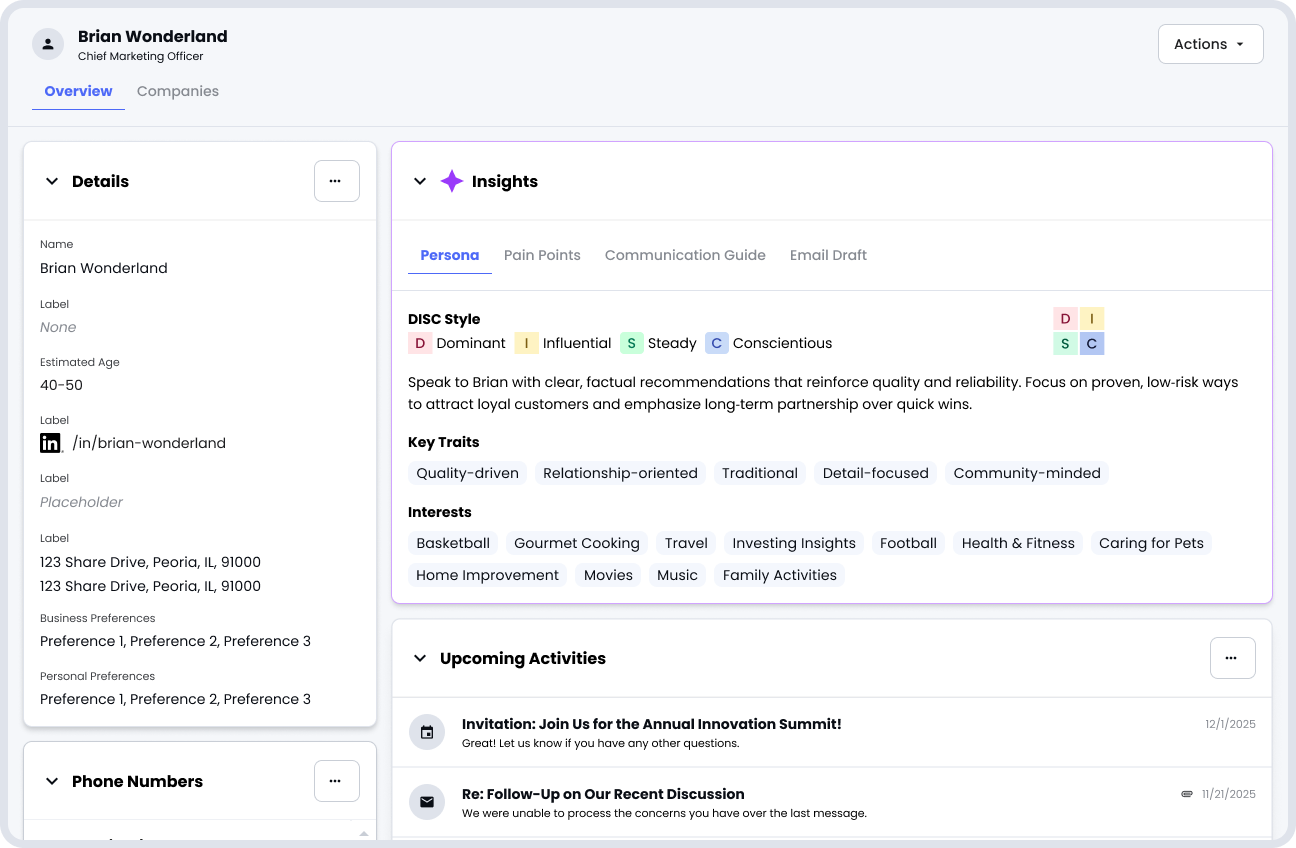Open the Annual Innovation Summit invitation

point(651,724)
